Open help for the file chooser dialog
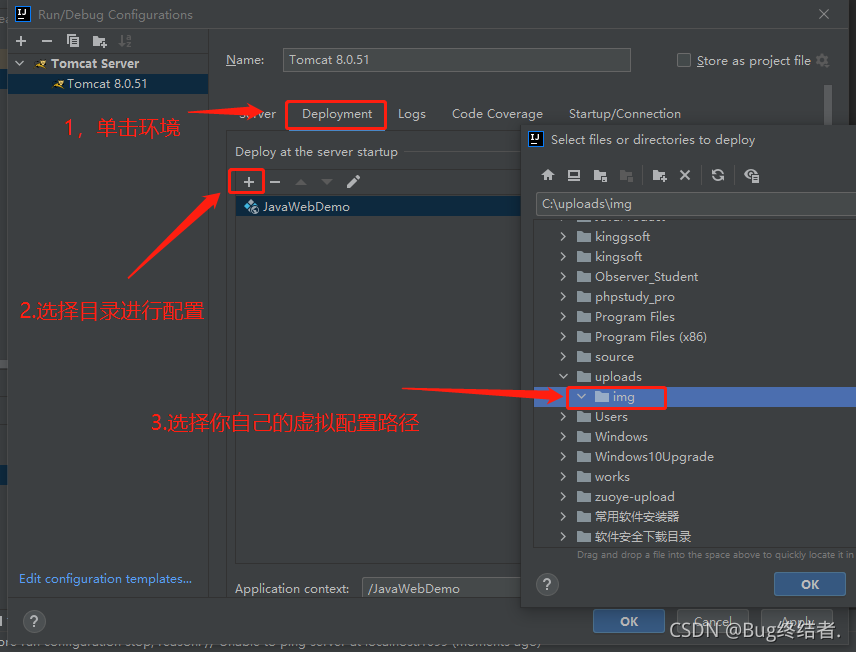This screenshot has height=652, width=856. pyautogui.click(x=547, y=584)
